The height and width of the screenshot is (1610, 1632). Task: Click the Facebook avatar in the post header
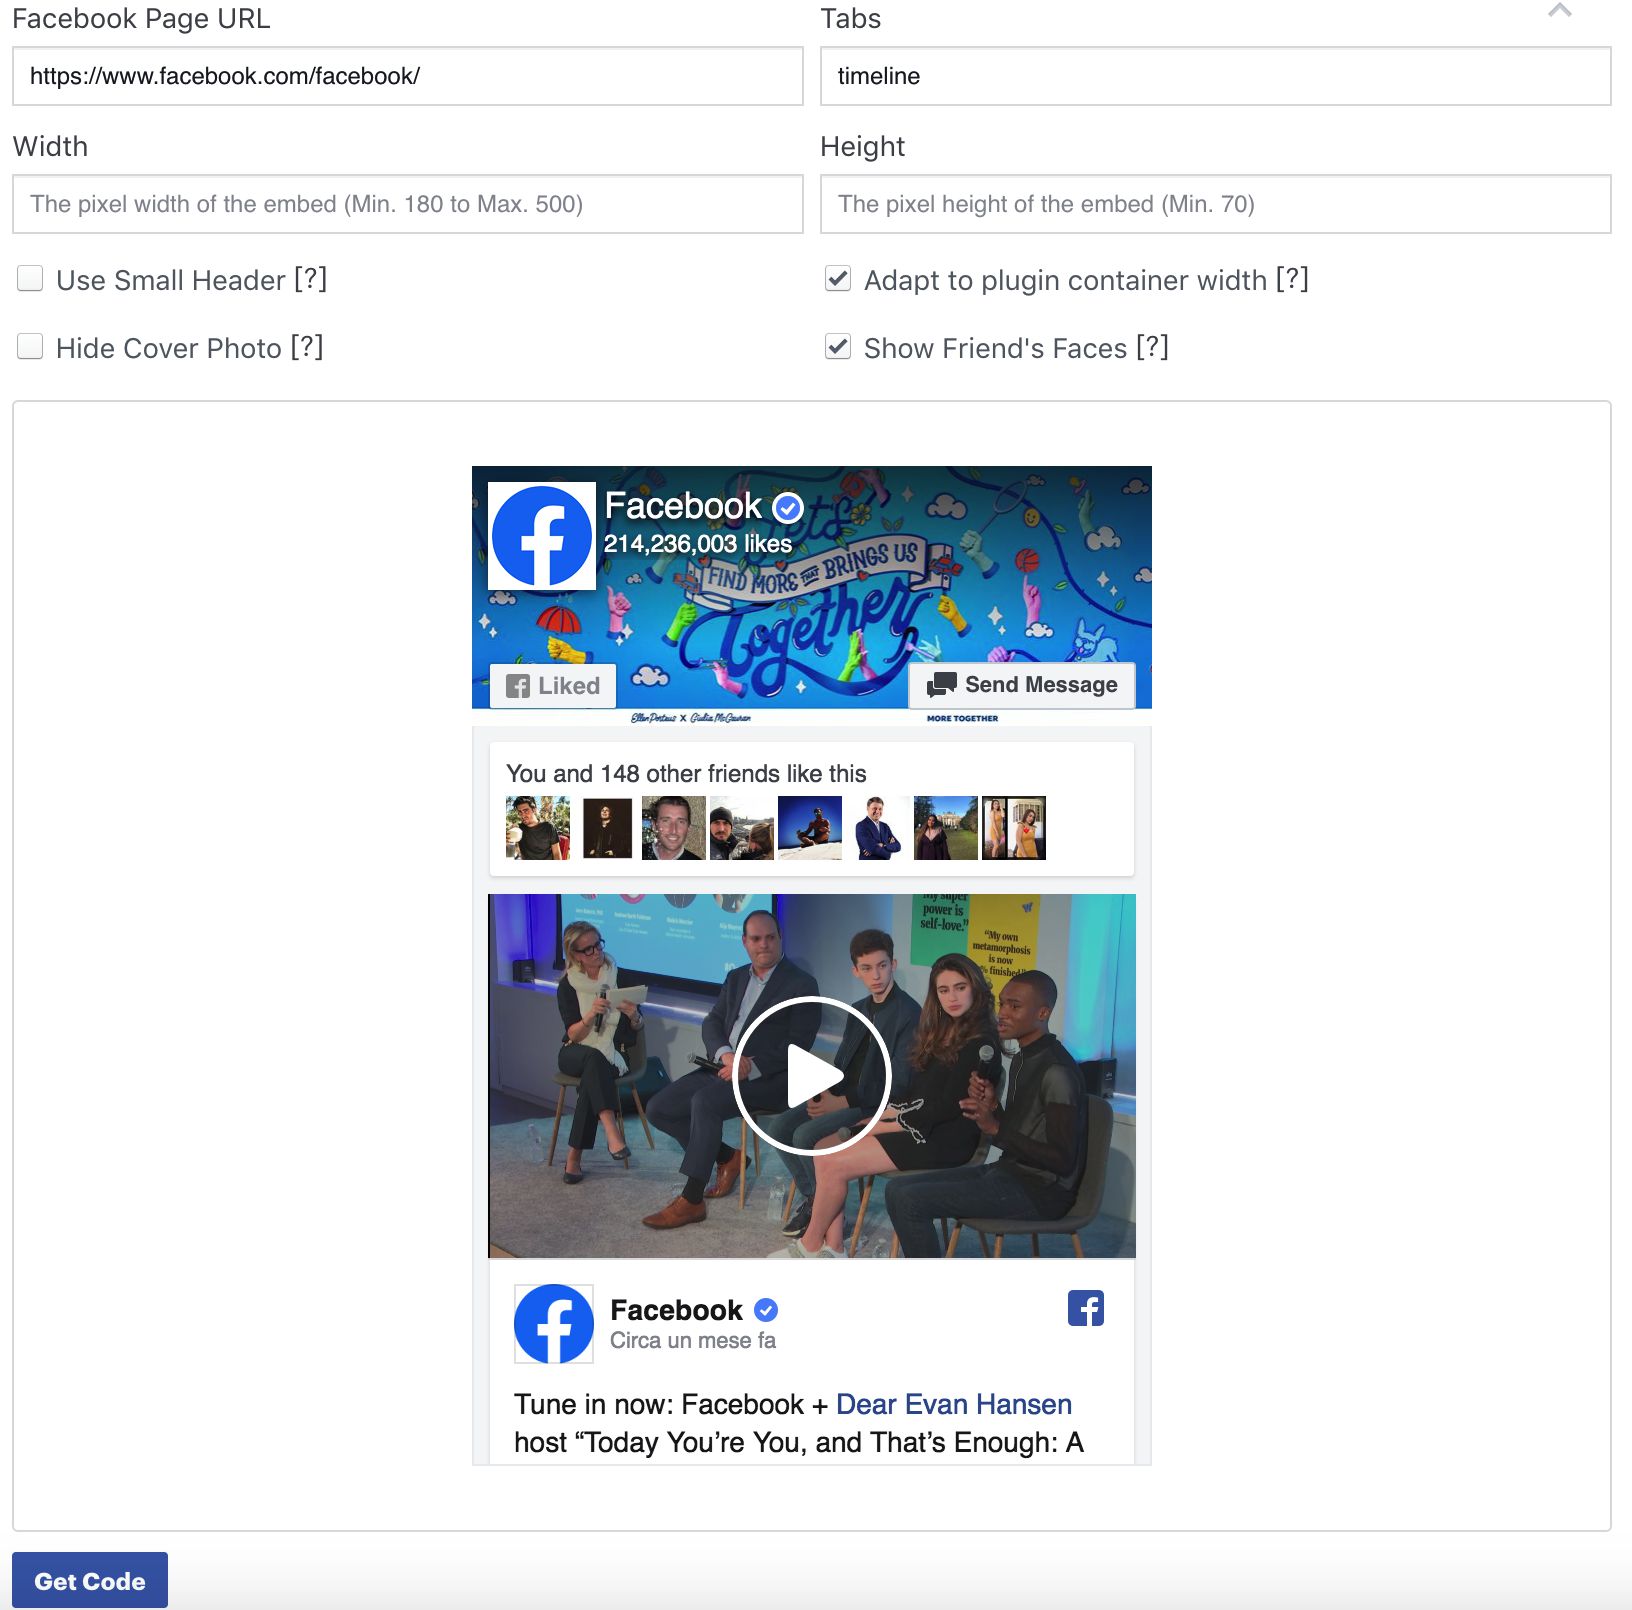(x=554, y=1324)
